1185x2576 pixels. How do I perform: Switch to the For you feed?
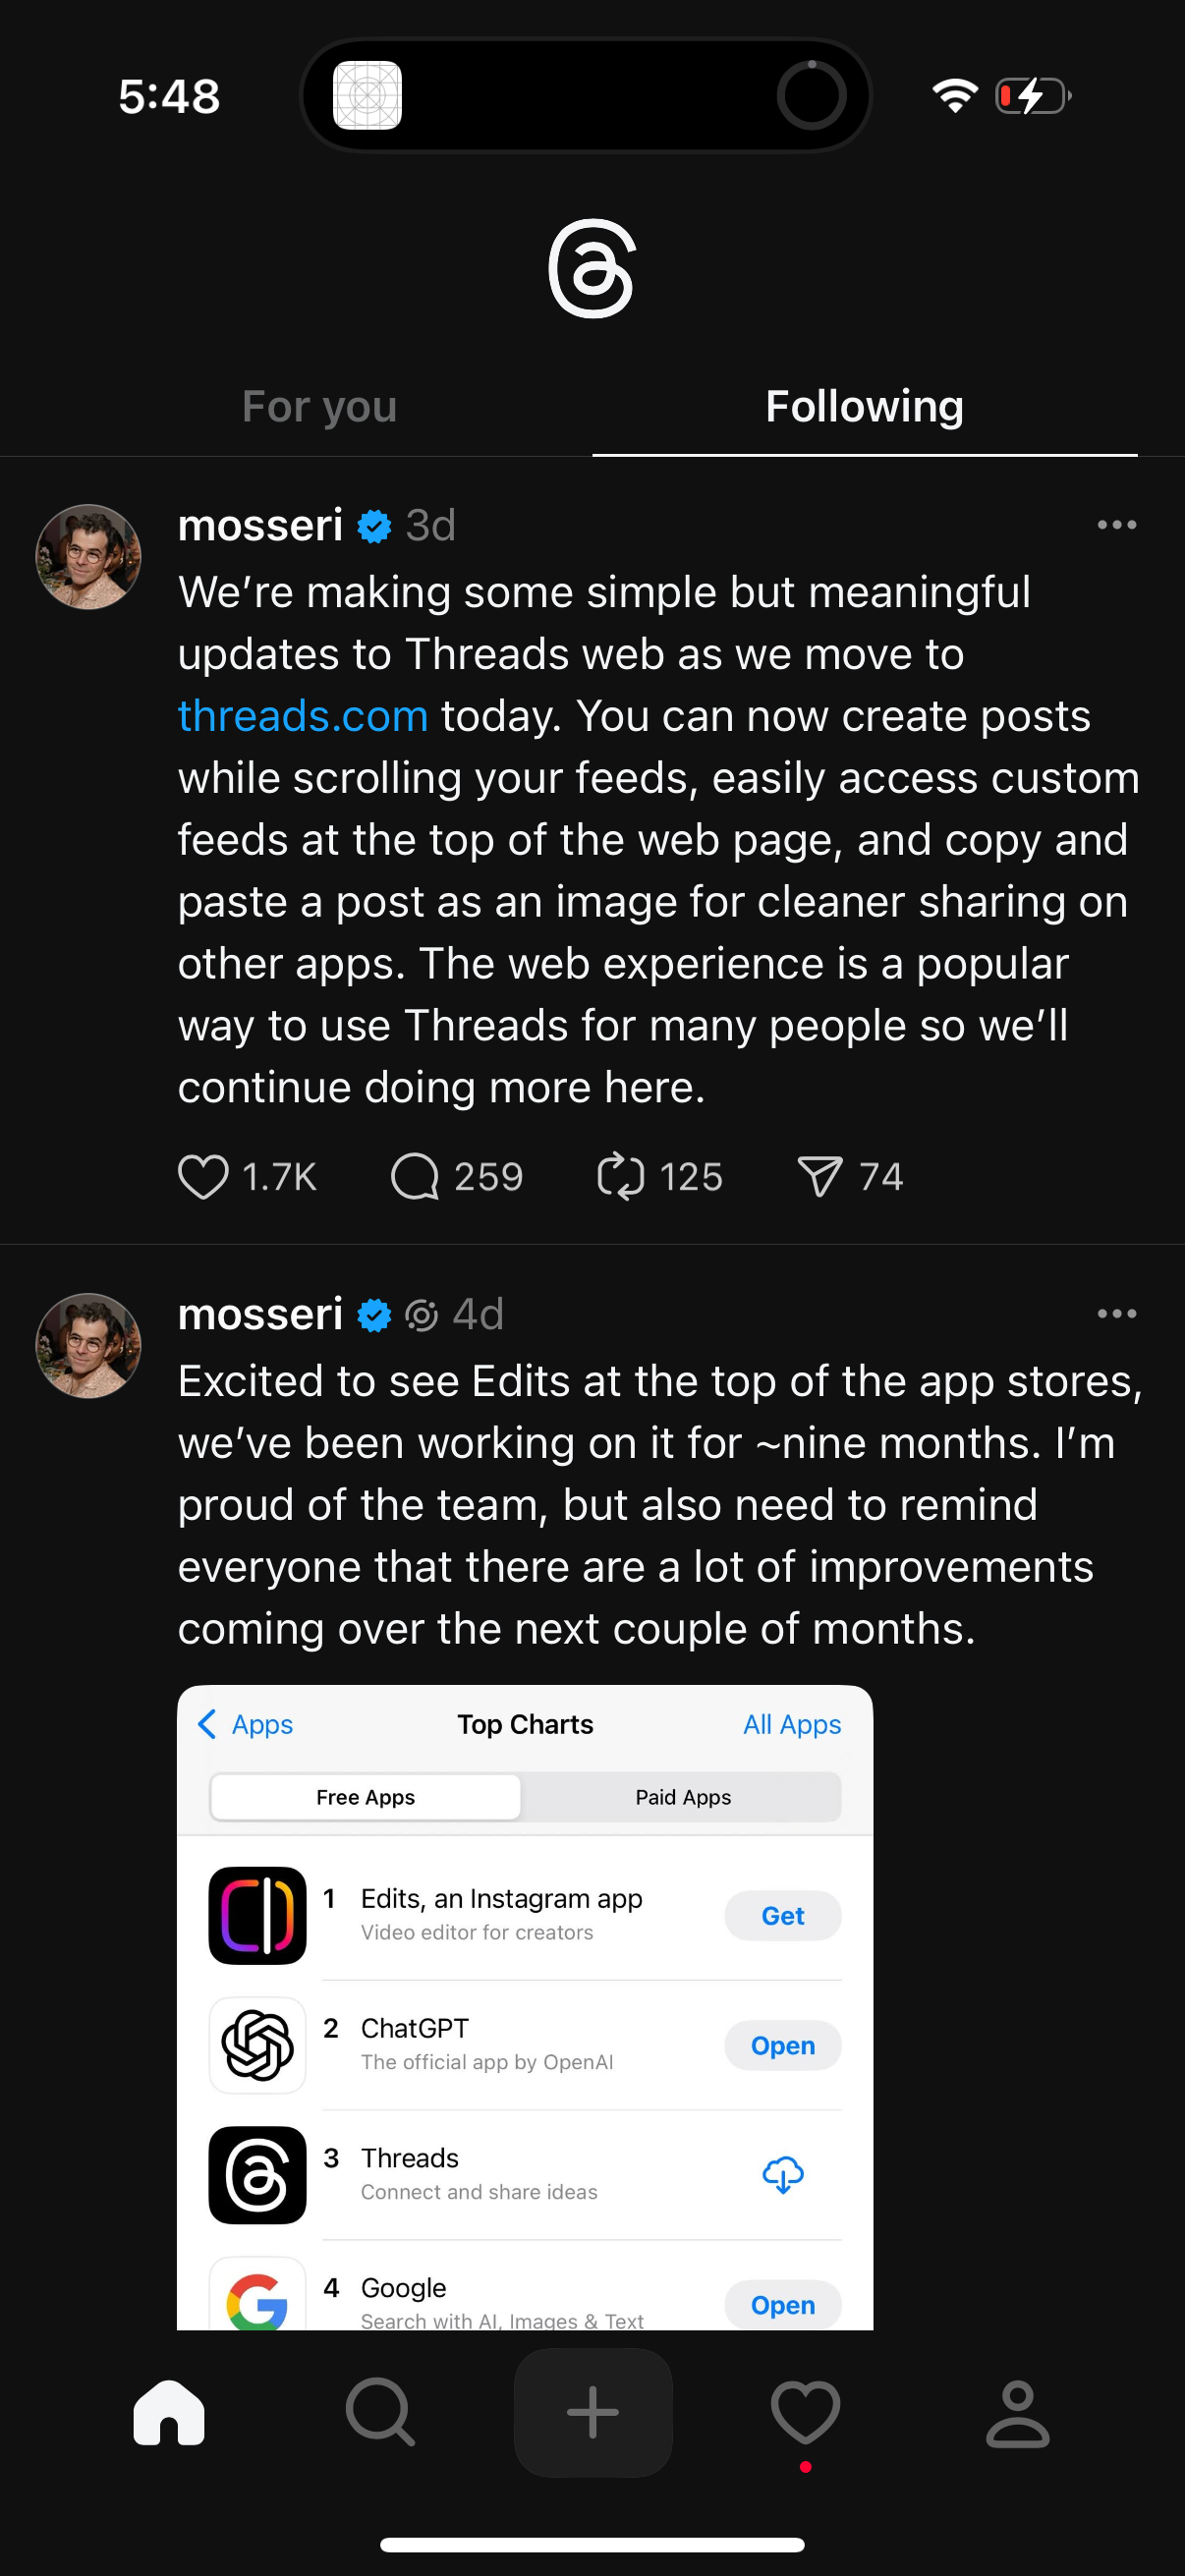point(320,406)
